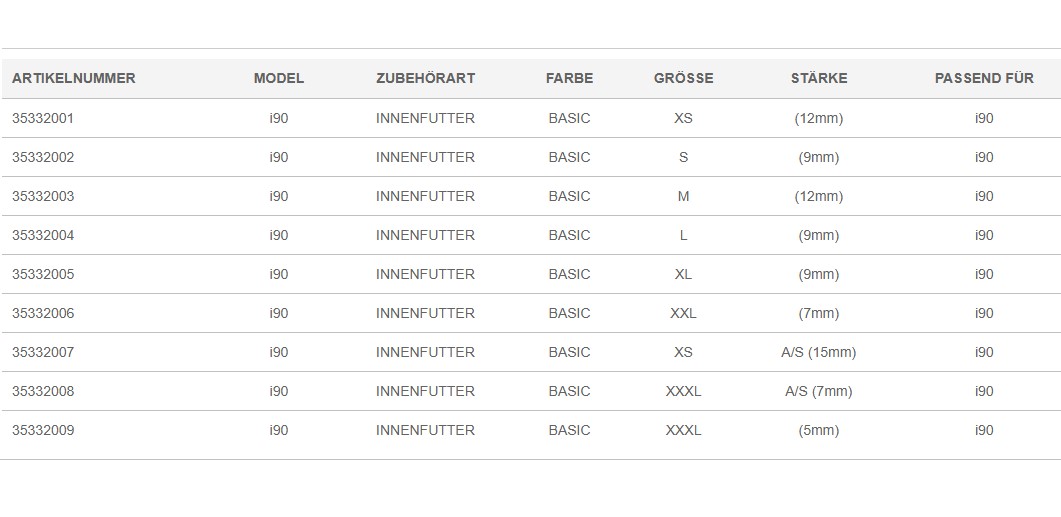Click the GRÖSSE column header
The height and width of the screenshot is (517, 1061).
click(x=683, y=78)
